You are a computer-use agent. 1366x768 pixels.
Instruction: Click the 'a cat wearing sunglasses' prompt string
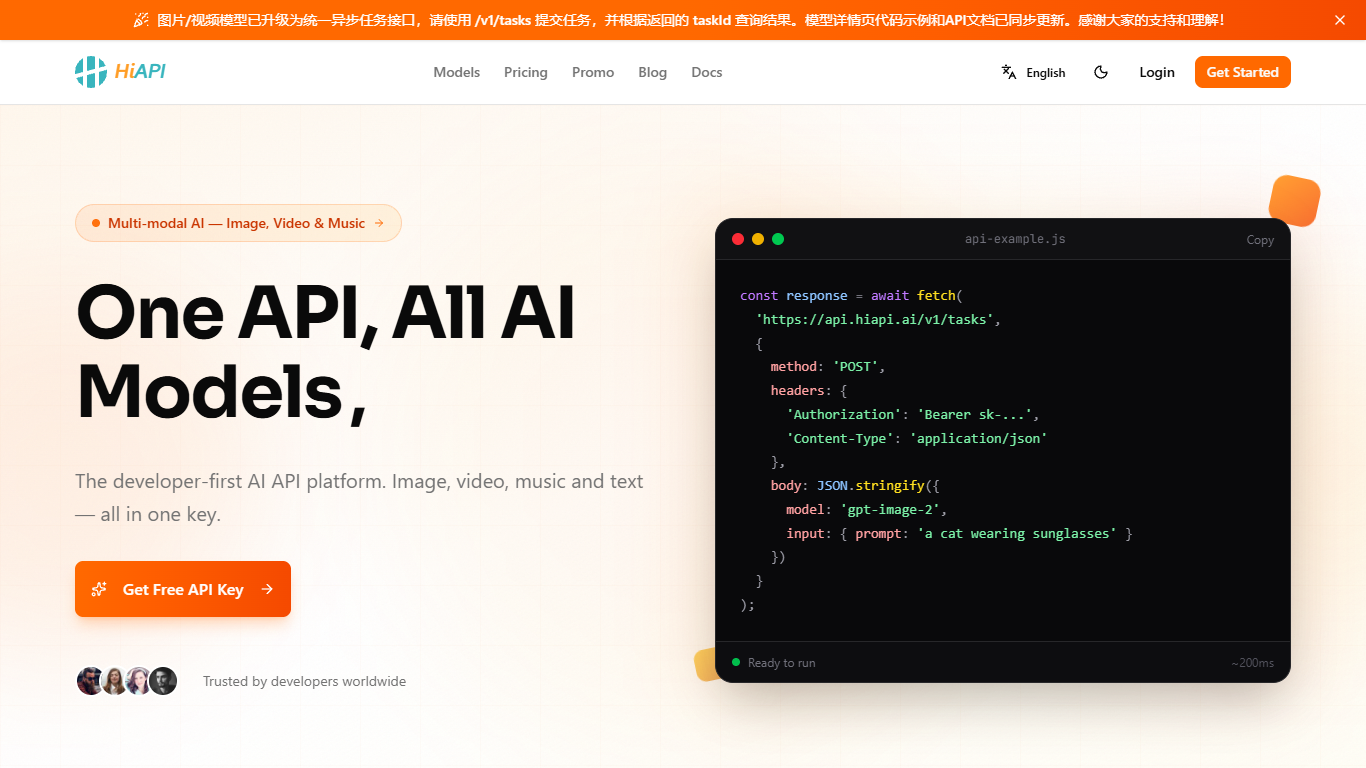point(1017,534)
